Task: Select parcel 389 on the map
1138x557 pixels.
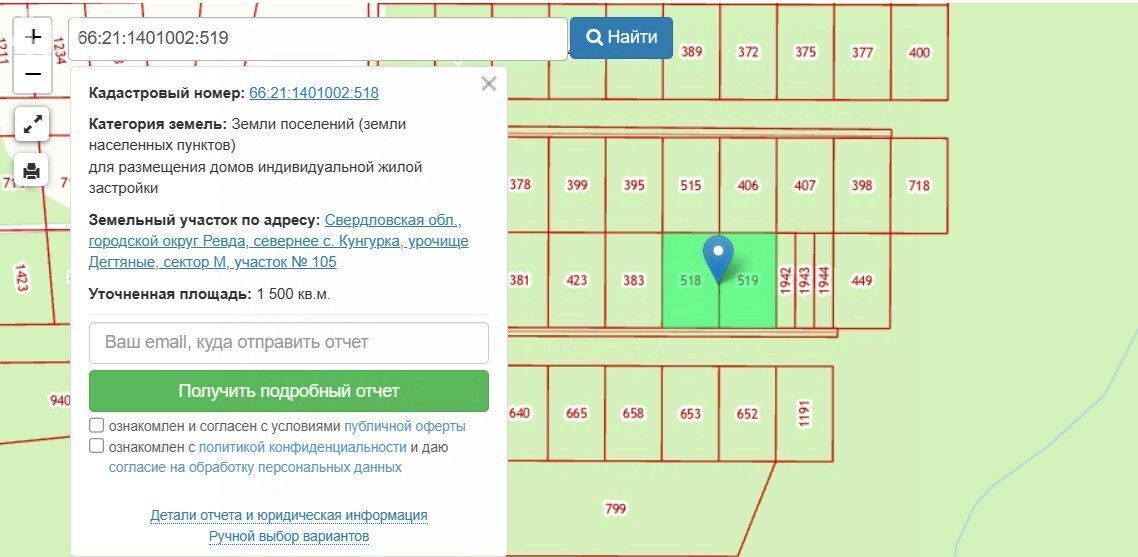Action: point(692,52)
